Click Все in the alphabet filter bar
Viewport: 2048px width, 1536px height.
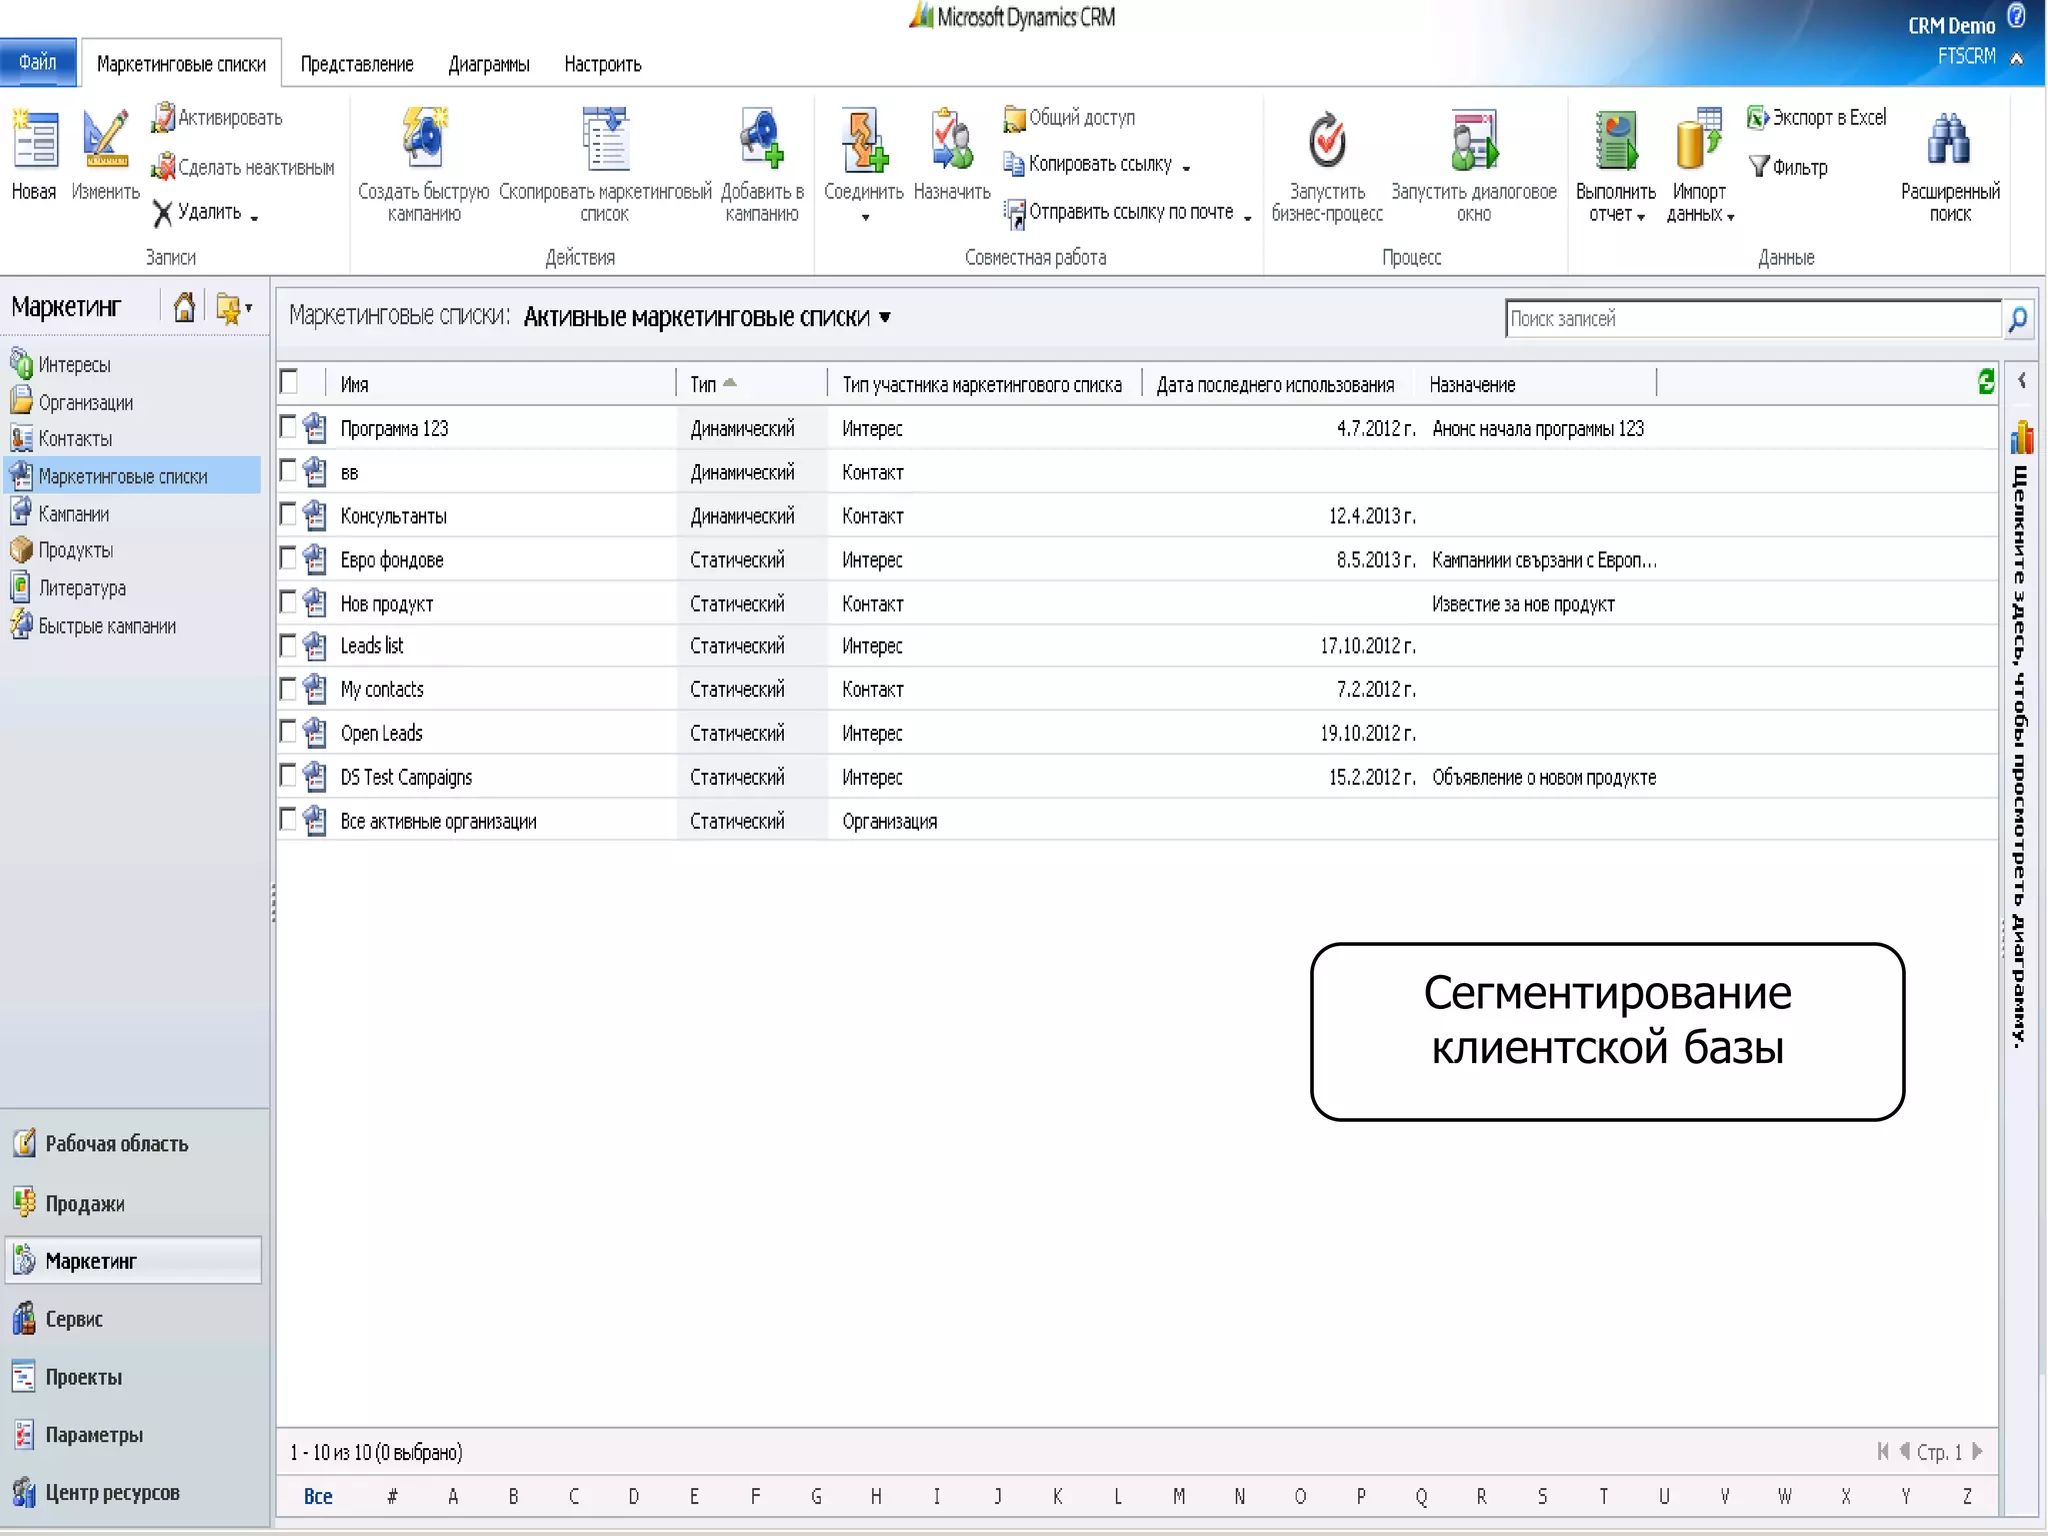click(318, 1496)
